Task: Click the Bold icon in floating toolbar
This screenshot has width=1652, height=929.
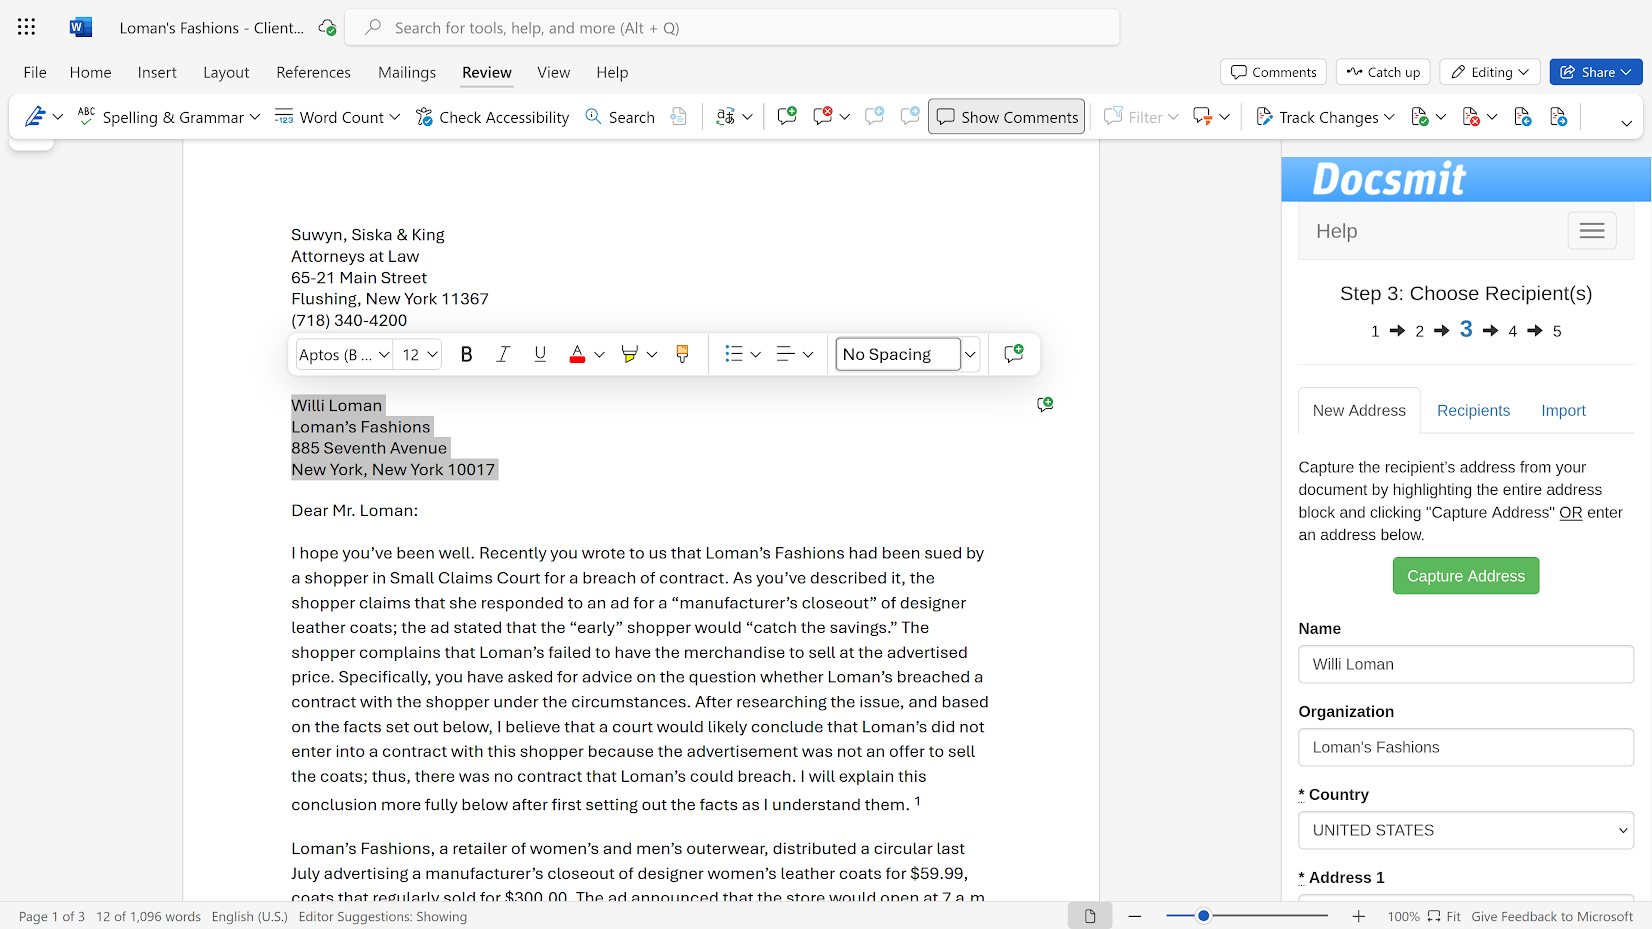Action: tap(466, 354)
